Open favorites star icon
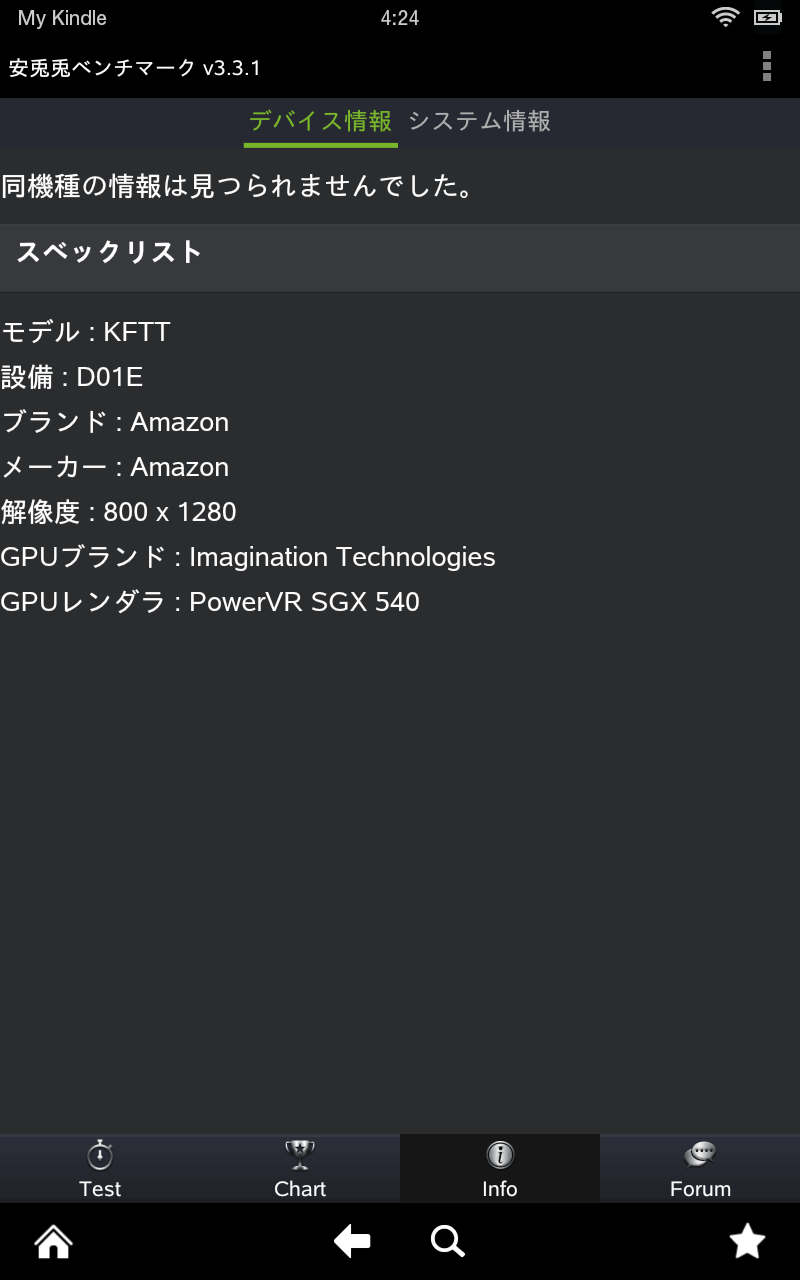The image size is (800, 1280). point(747,1242)
